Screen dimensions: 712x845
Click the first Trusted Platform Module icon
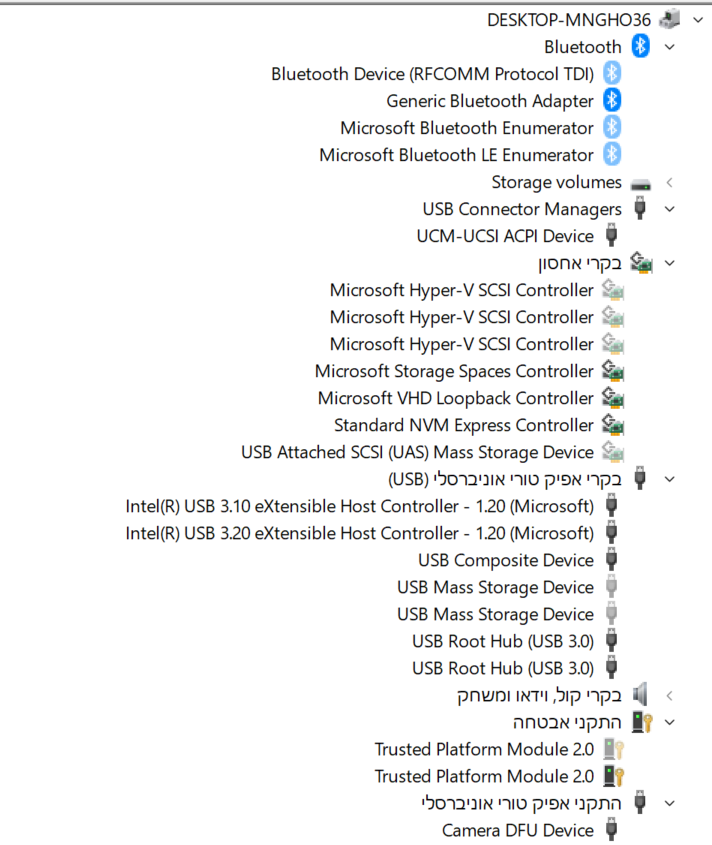(x=612, y=749)
